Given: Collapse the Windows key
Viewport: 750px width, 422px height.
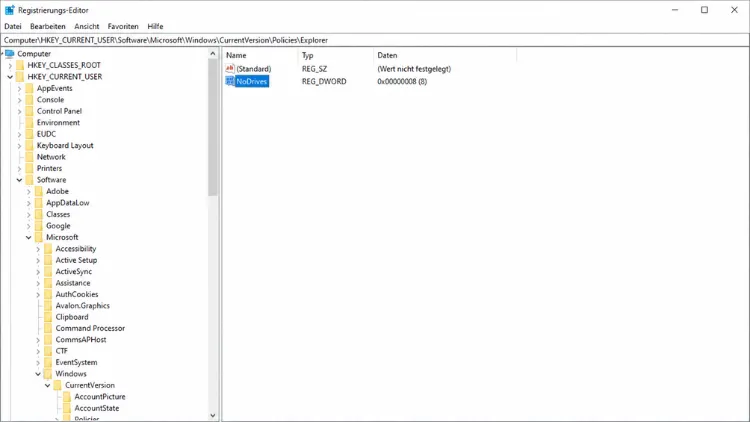Looking at the screenshot, I should pyautogui.click(x=38, y=374).
